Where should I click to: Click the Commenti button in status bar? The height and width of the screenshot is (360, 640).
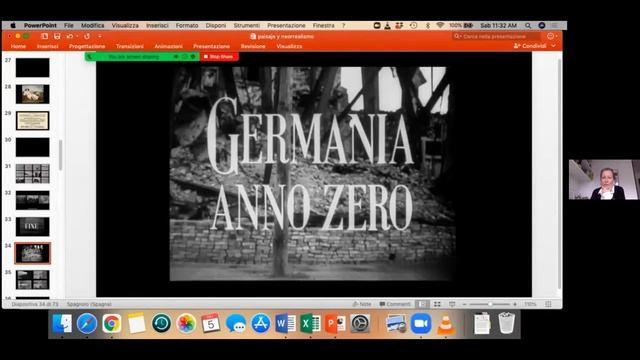[x=395, y=304]
